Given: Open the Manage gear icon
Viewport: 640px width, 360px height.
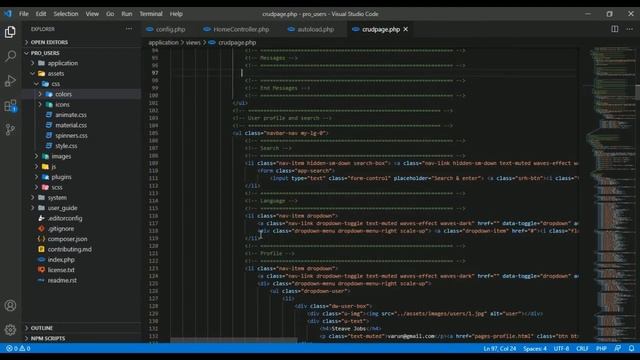Looking at the screenshot, I should click(10, 329).
